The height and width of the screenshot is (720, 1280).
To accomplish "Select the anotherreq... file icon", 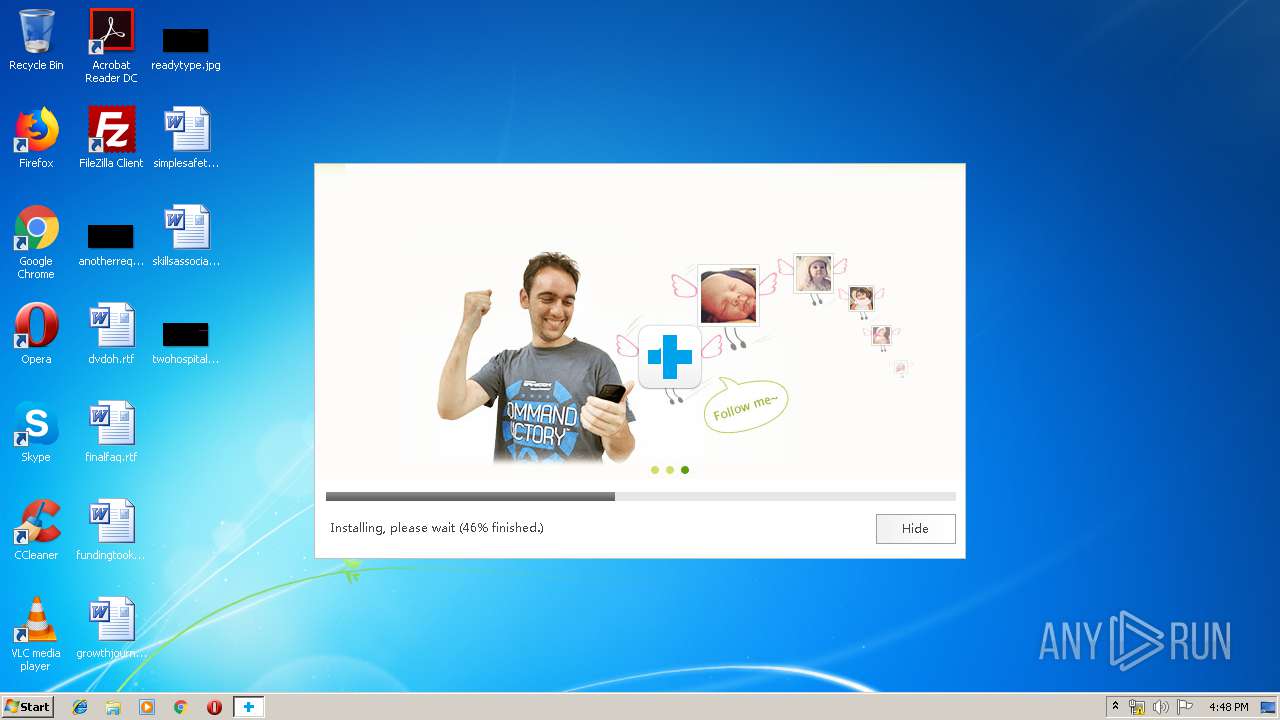I will [x=111, y=245].
